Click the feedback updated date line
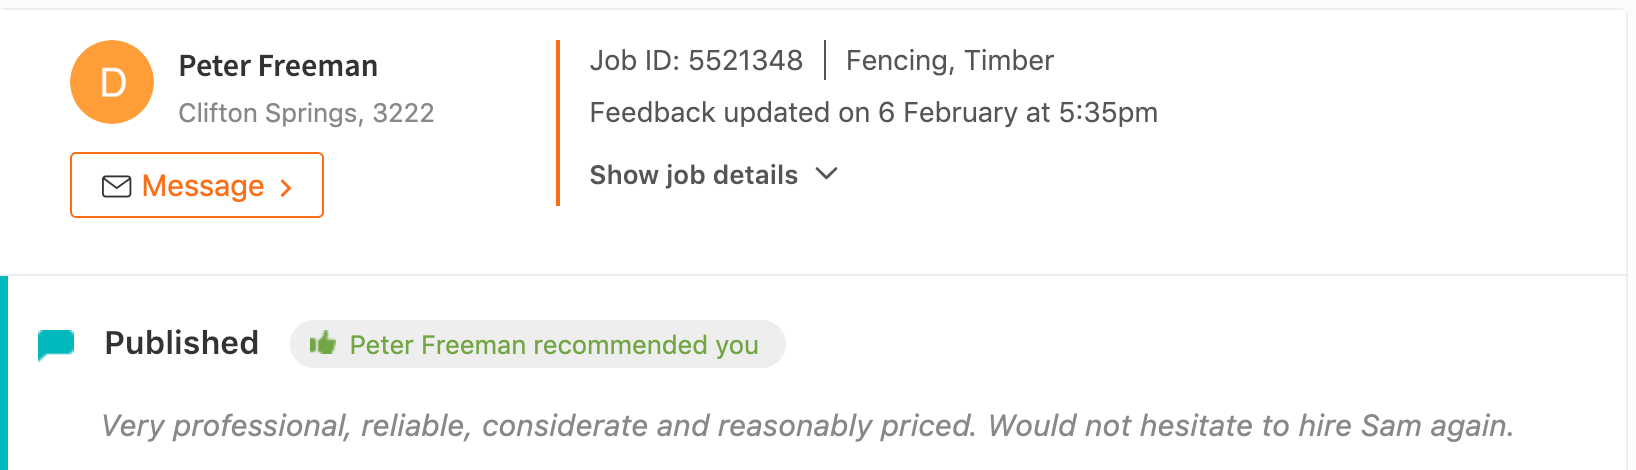This screenshot has width=1636, height=470. (x=873, y=113)
